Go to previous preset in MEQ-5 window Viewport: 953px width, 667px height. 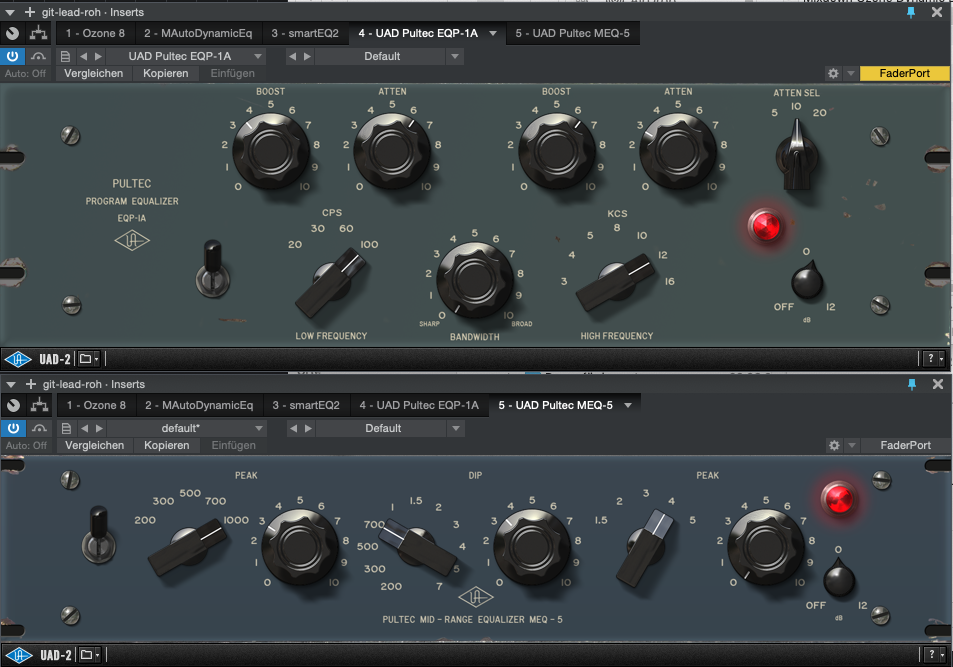tap(84, 428)
